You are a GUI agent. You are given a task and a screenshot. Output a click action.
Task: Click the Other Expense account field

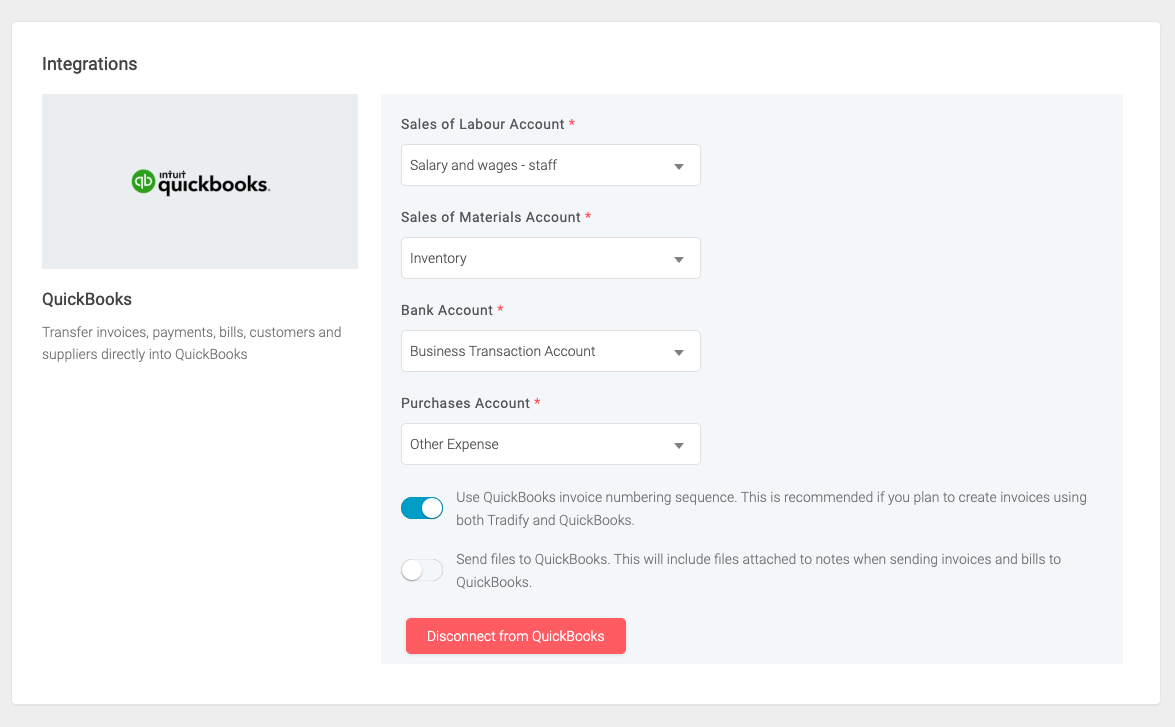pos(550,443)
